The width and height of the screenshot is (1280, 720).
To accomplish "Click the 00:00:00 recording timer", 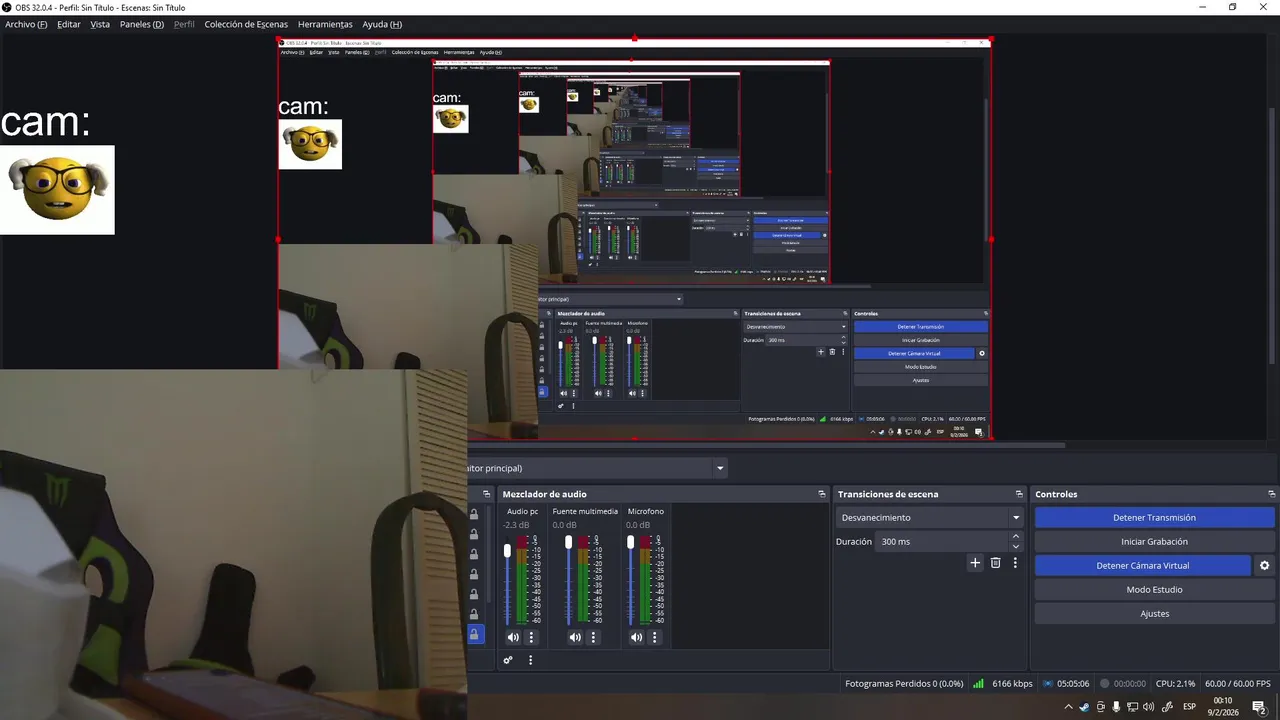I will click(x=1130, y=684).
